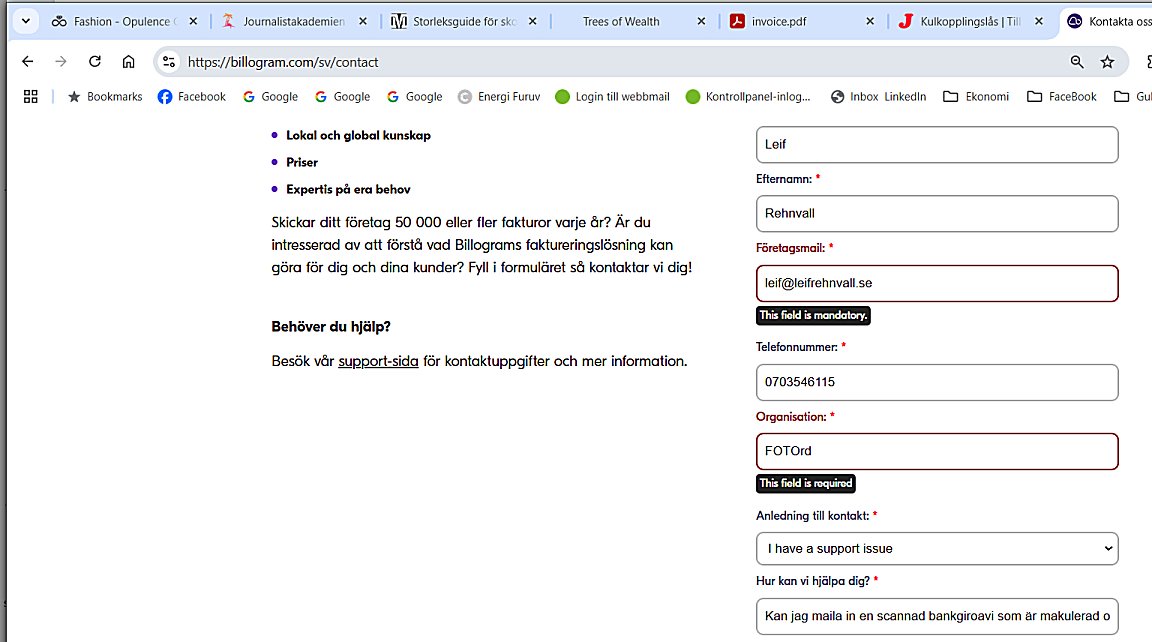Close the invoice.pdf tab
The width and height of the screenshot is (1152, 642).
tap(871, 21)
